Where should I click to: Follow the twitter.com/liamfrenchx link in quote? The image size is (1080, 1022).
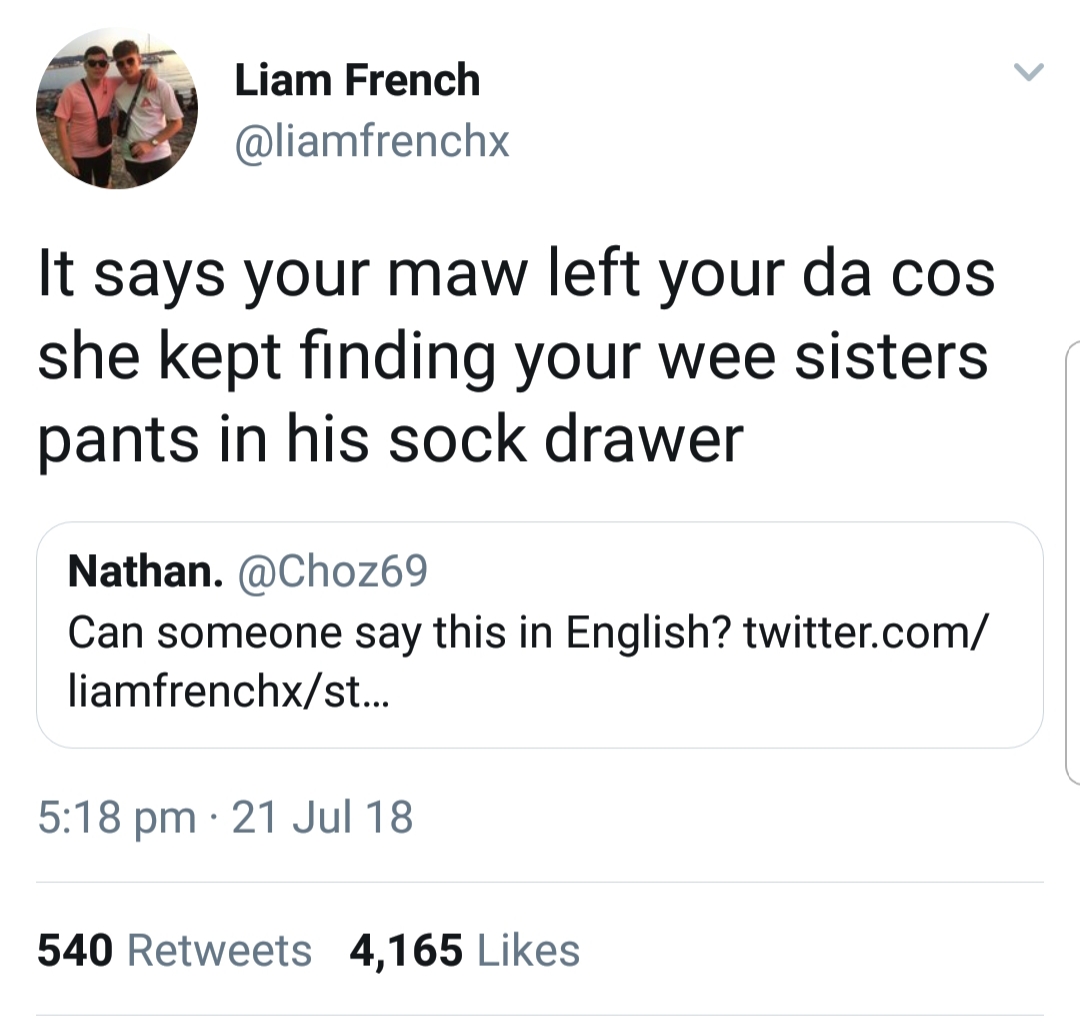pyautogui.click(x=528, y=661)
